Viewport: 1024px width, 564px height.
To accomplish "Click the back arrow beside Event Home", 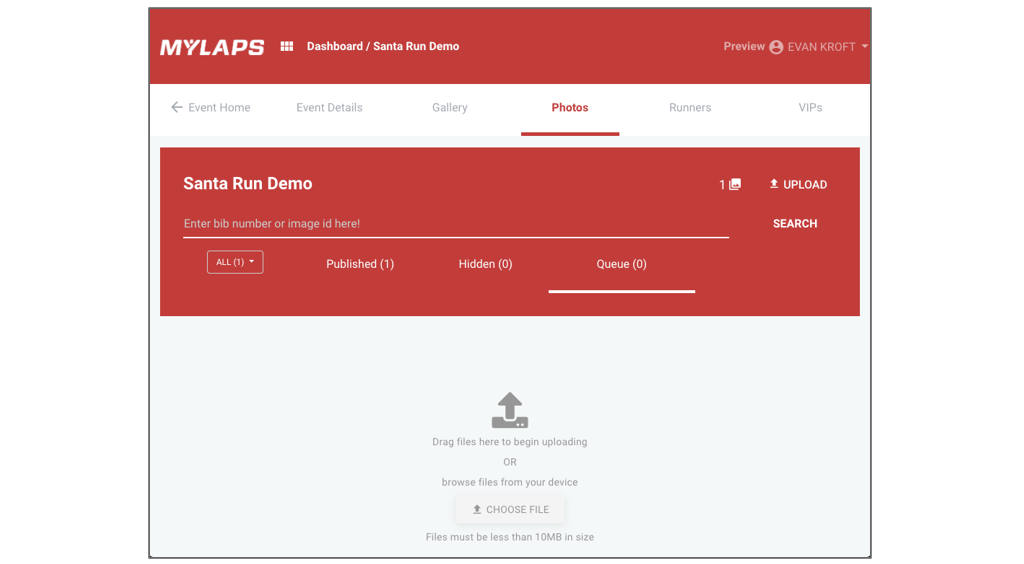I will pyautogui.click(x=177, y=107).
